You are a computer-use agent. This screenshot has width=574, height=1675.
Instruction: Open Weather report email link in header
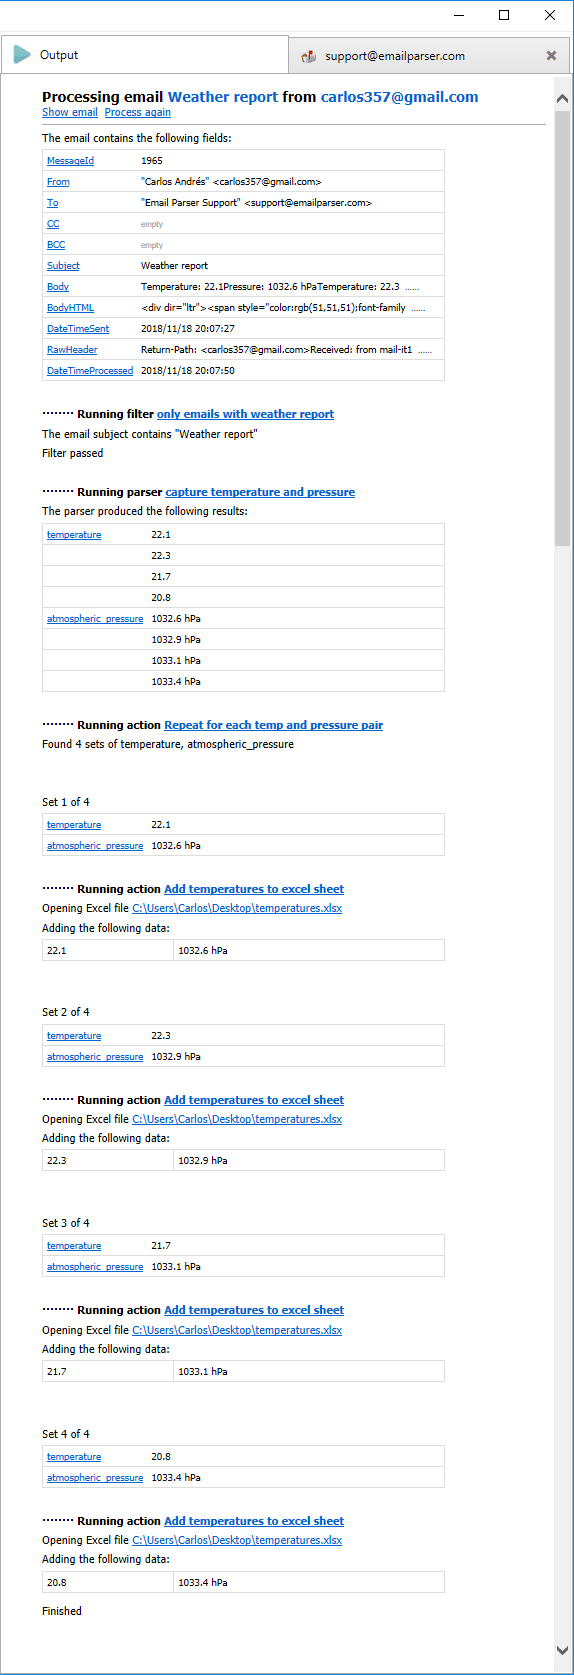pos(223,97)
